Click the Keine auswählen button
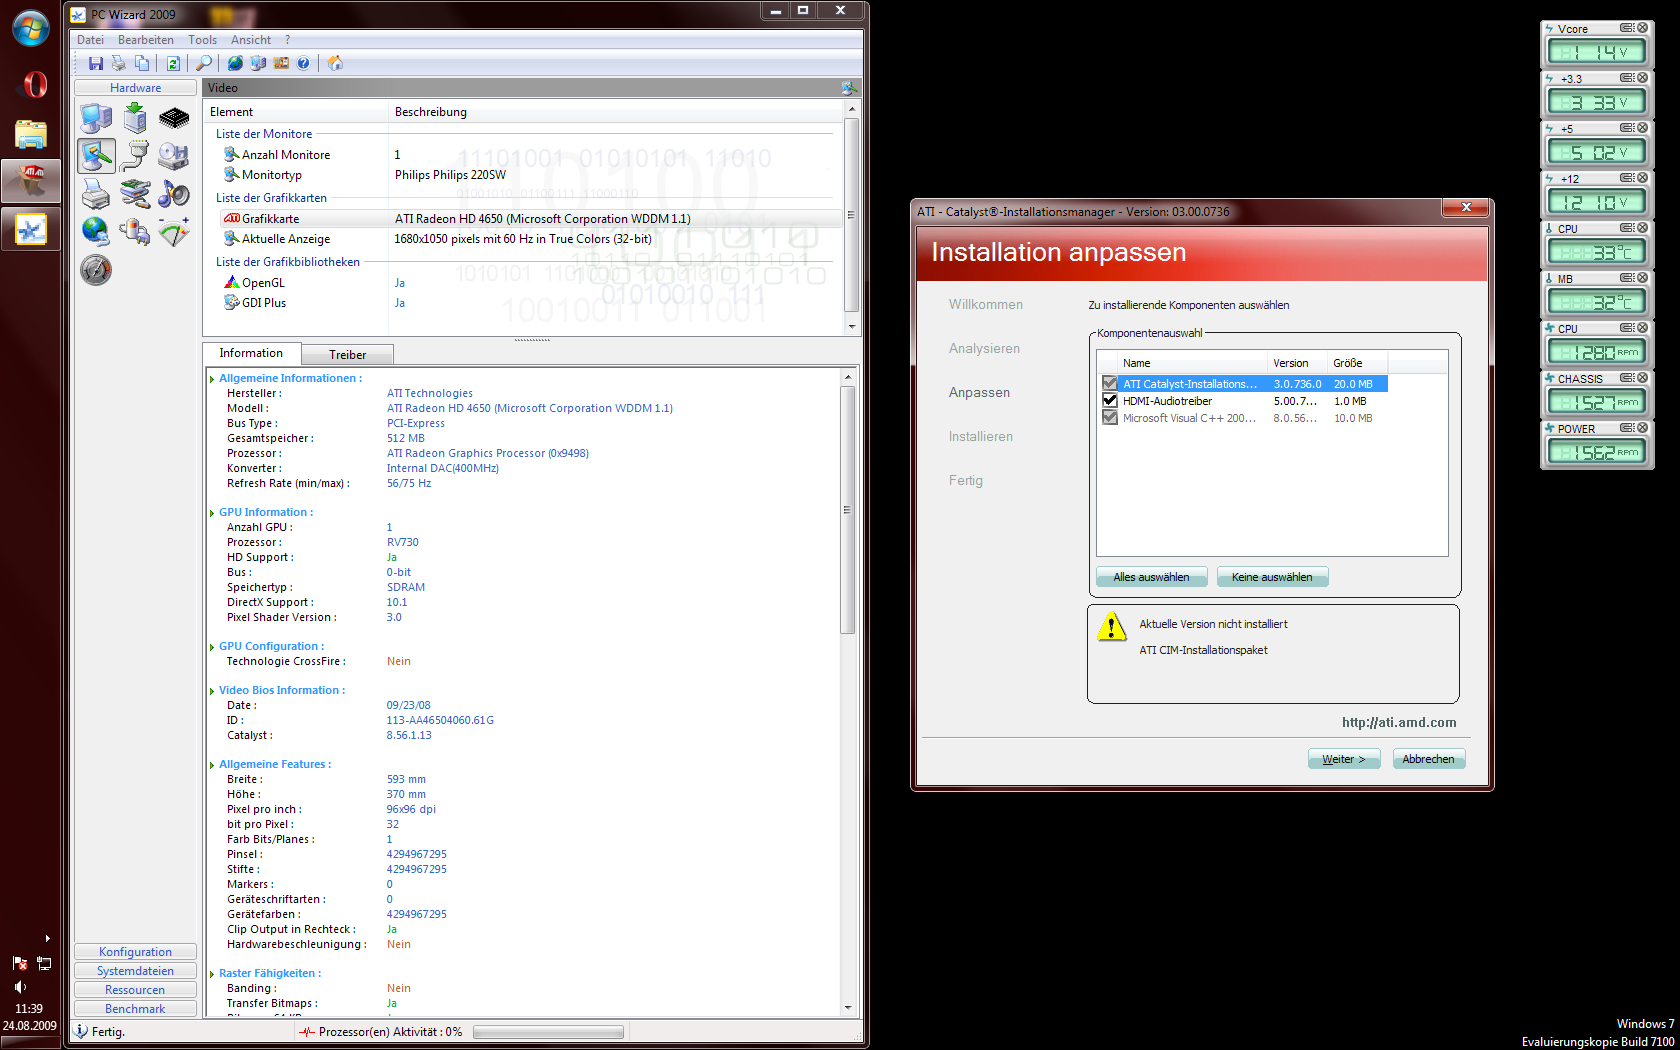The width and height of the screenshot is (1680, 1050). 1272,577
